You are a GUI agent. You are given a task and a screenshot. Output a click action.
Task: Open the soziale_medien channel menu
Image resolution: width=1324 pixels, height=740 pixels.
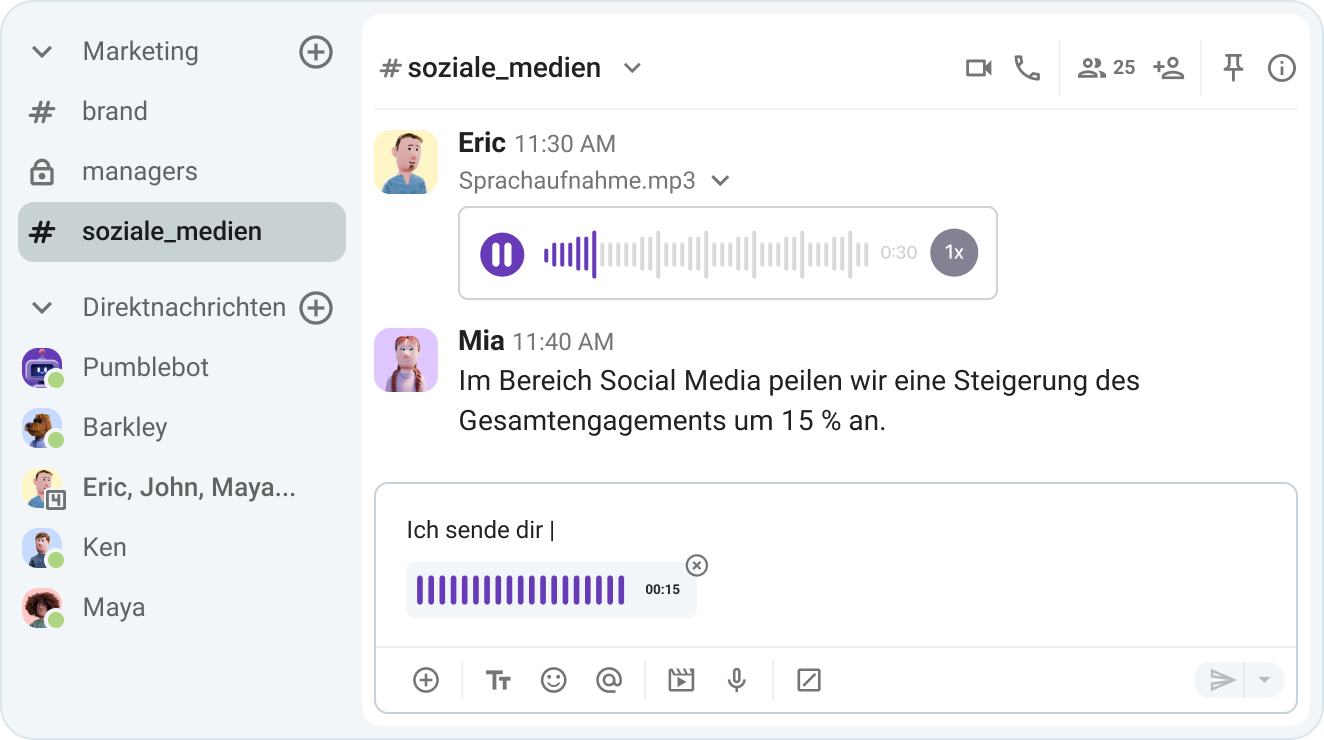[x=632, y=68]
